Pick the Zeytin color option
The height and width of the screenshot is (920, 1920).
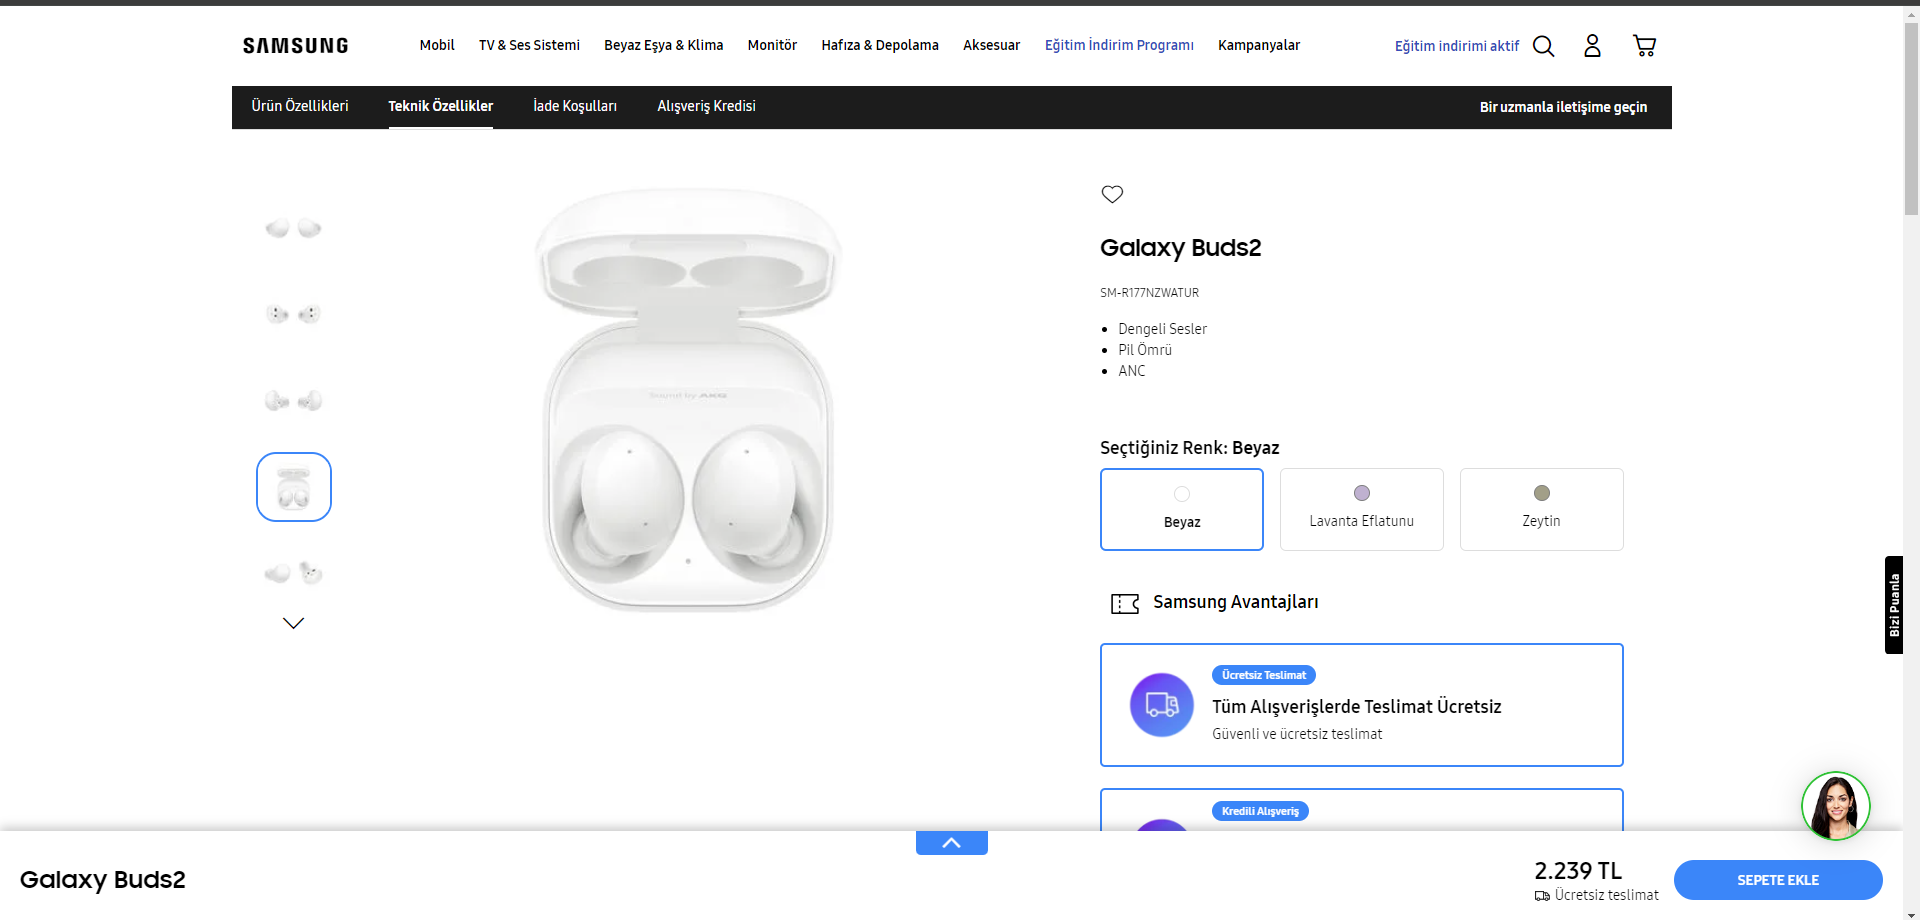1541,509
